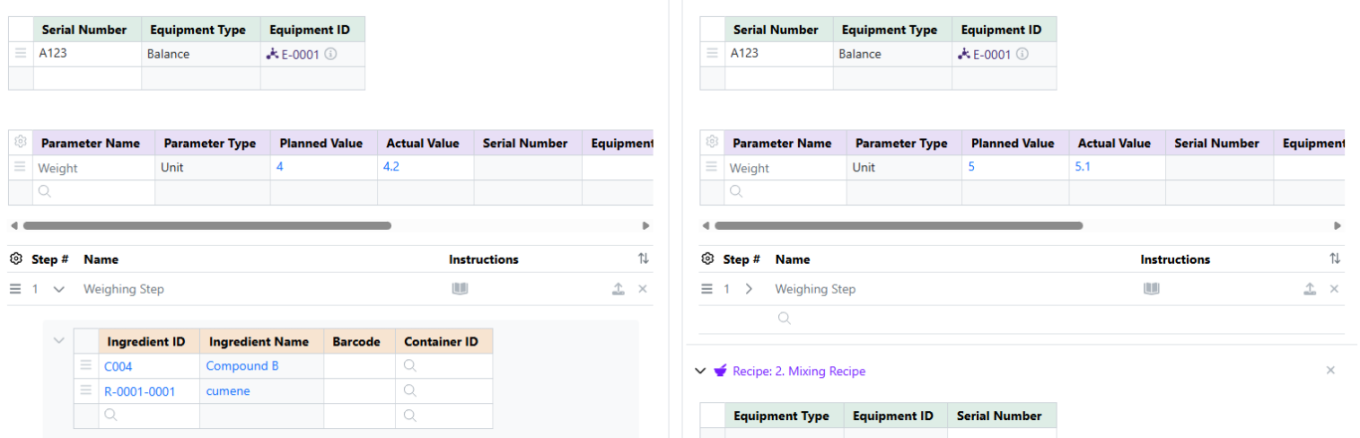Open instructions book icon for right Weighing Step
The image size is (1360, 438).
[1152, 289]
